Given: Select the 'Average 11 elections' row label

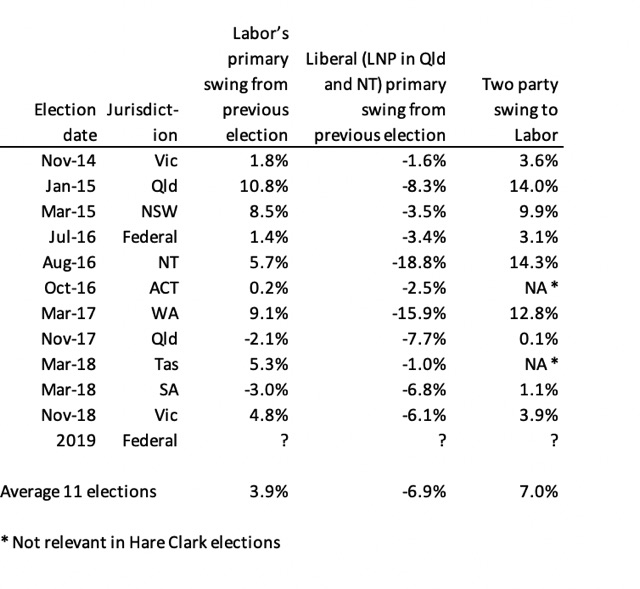Looking at the screenshot, I should [78, 492].
